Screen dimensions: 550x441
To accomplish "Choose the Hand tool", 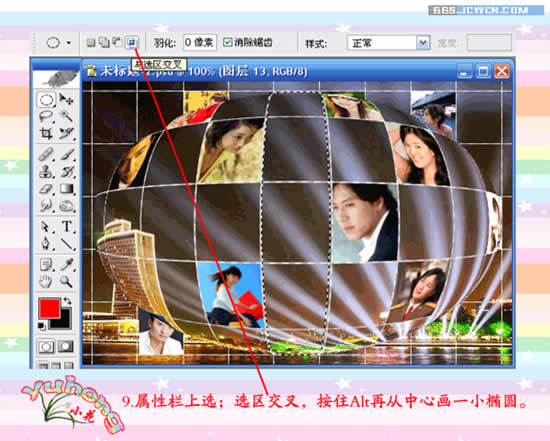I will coord(46,281).
